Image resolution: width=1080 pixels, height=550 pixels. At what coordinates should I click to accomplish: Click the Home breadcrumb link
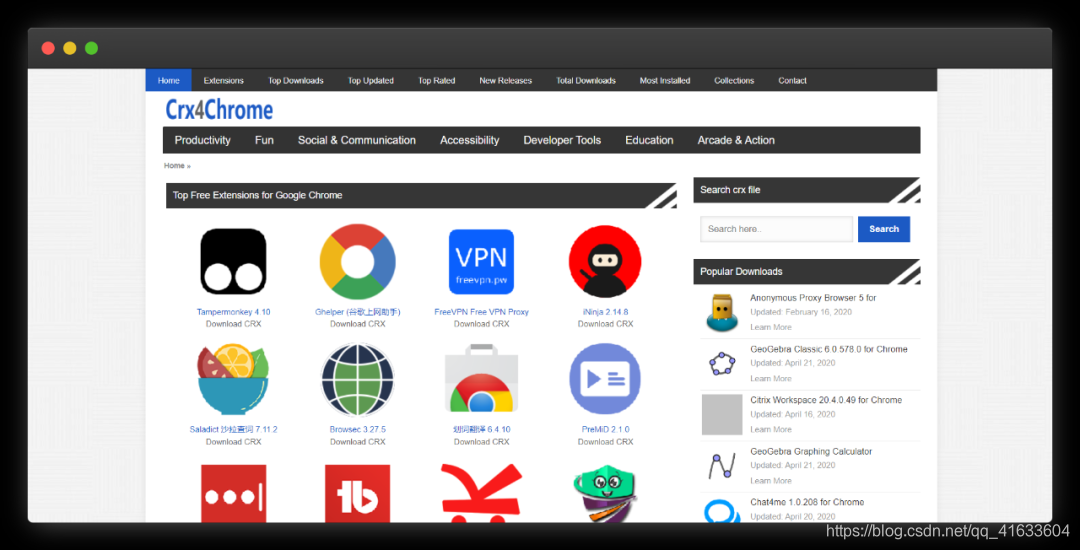coord(174,166)
